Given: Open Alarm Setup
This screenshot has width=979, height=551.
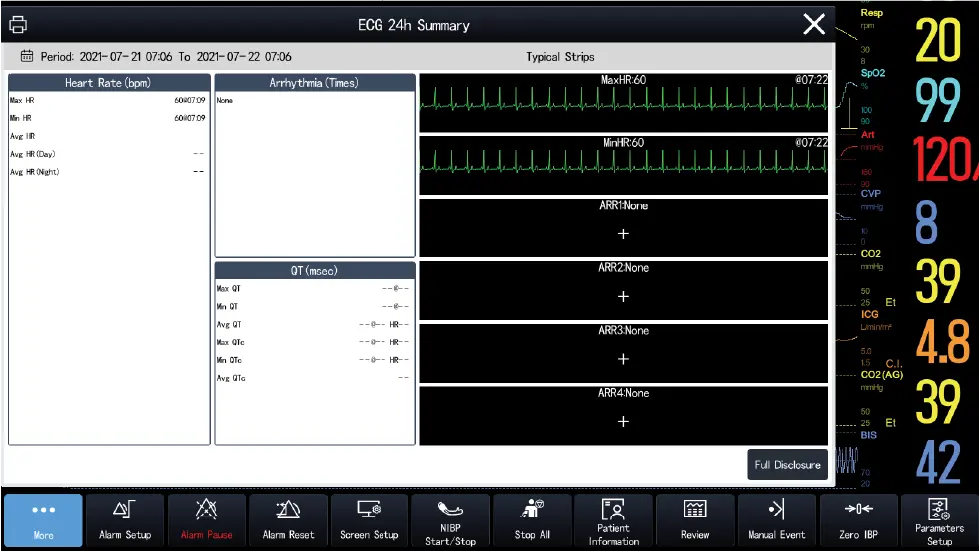Looking at the screenshot, I should (x=125, y=521).
